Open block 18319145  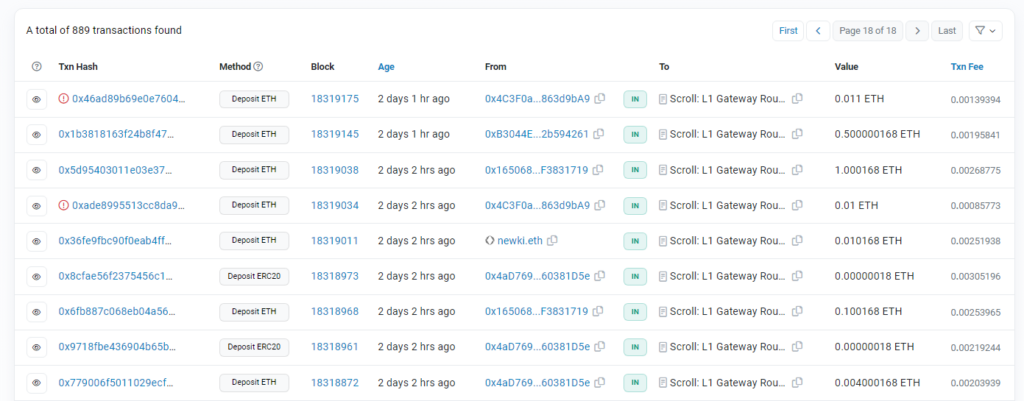click(x=334, y=134)
